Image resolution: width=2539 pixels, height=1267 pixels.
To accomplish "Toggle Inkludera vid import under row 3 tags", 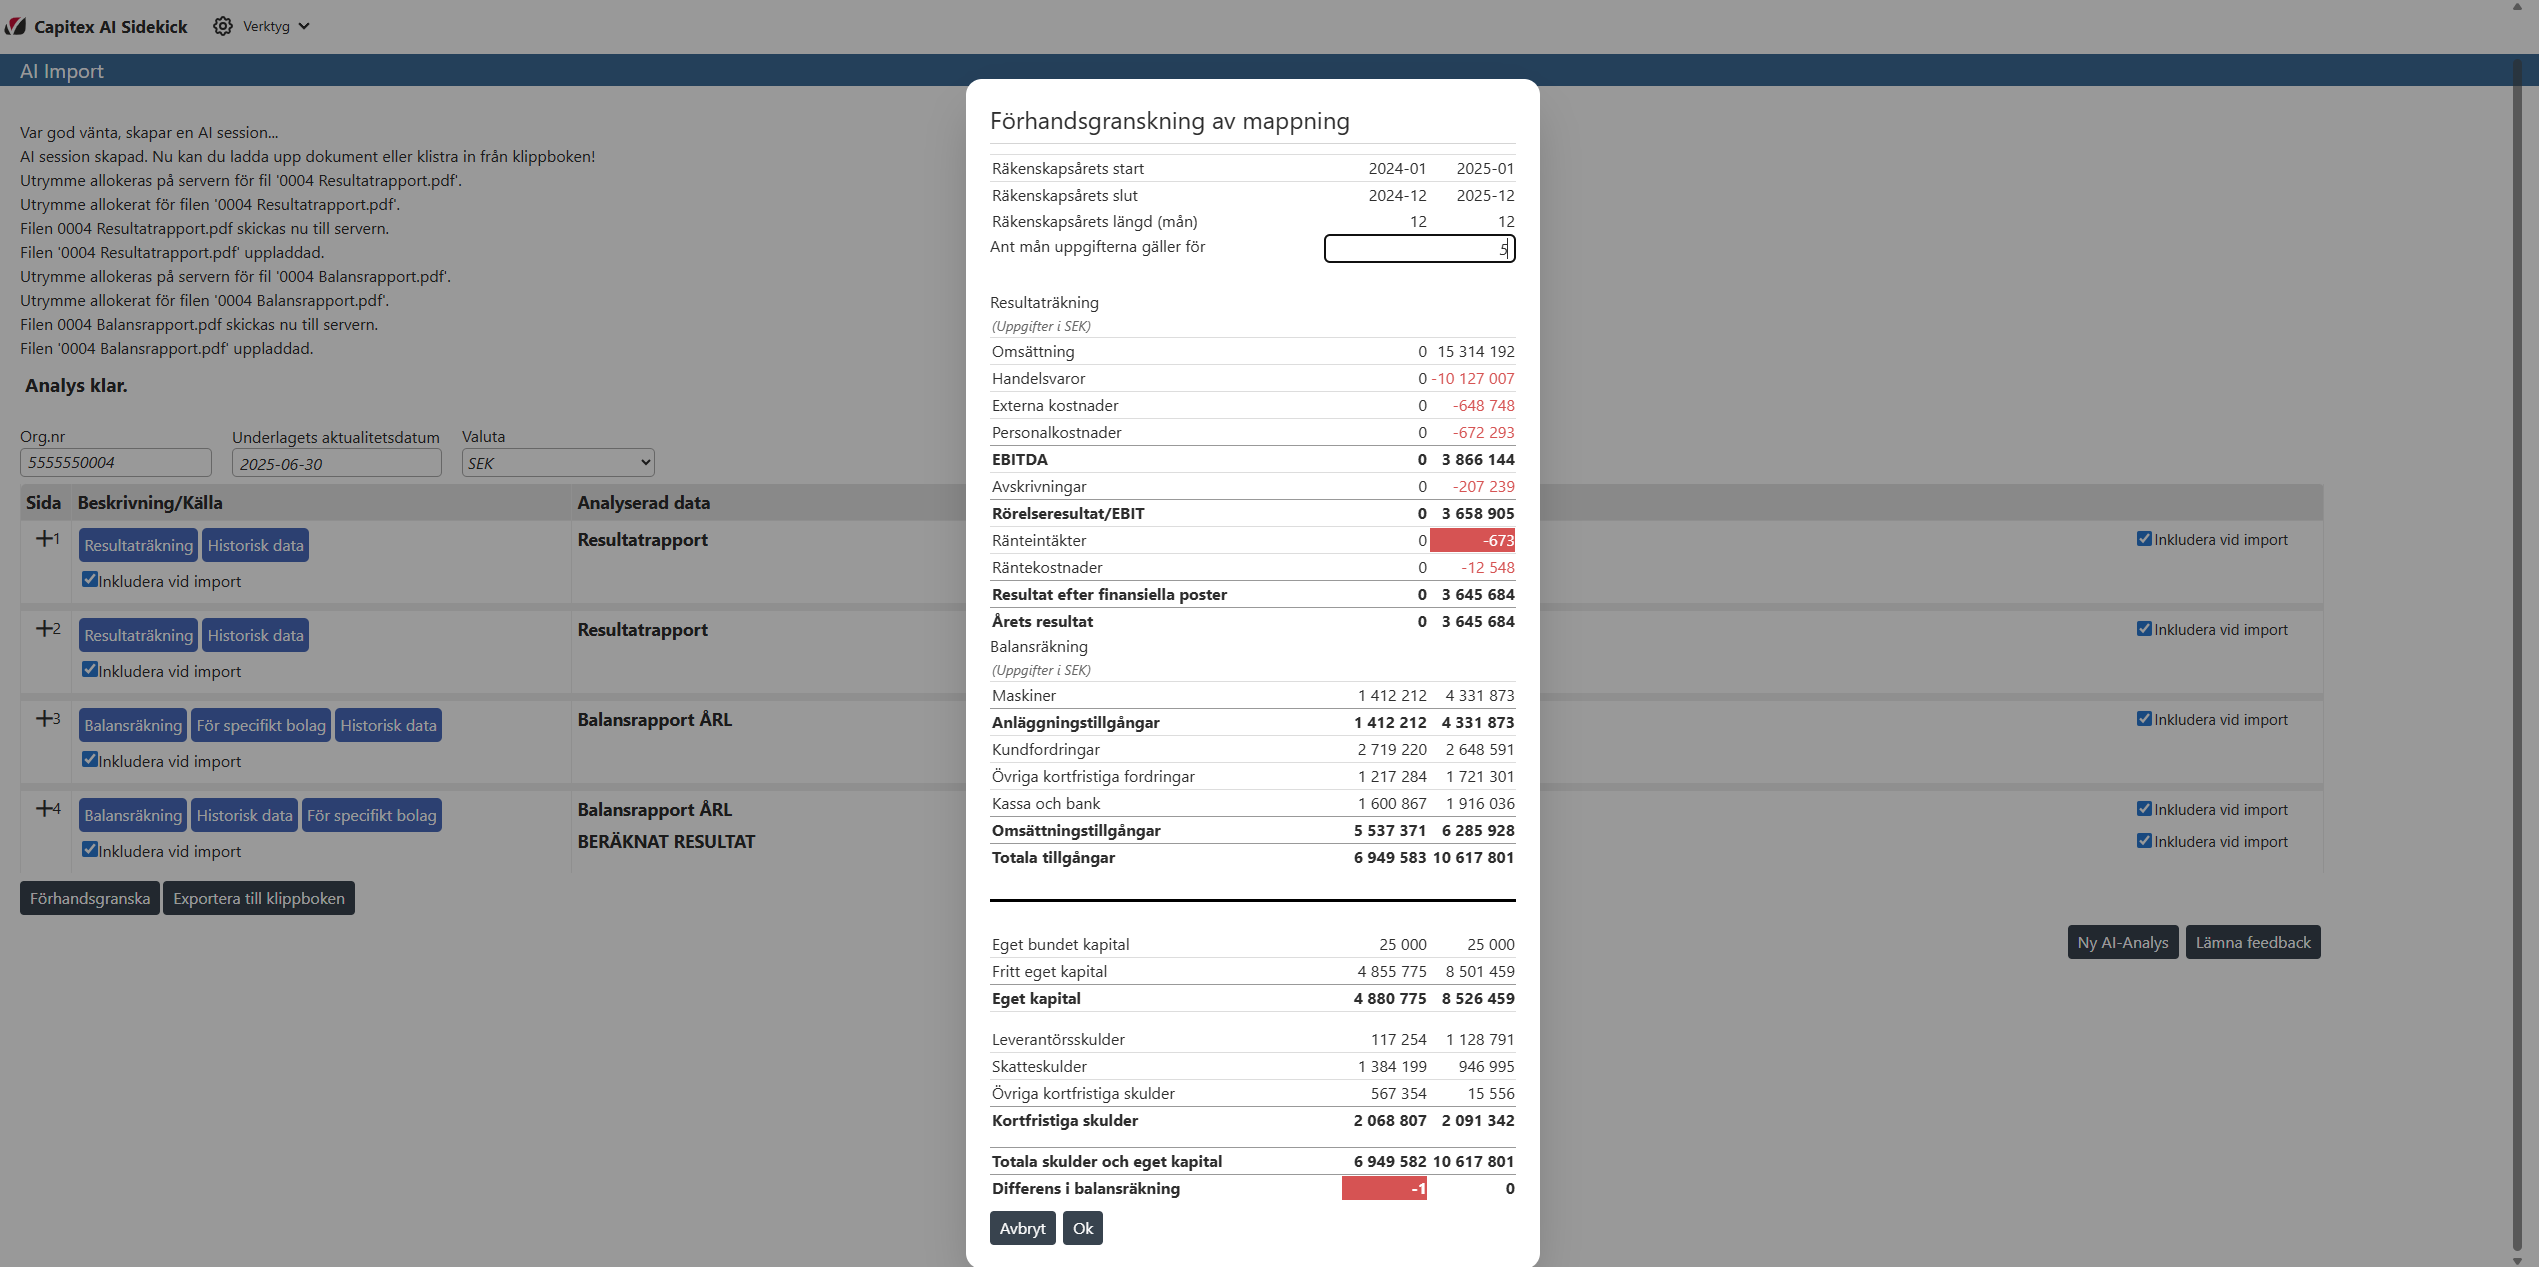I will point(90,760).
